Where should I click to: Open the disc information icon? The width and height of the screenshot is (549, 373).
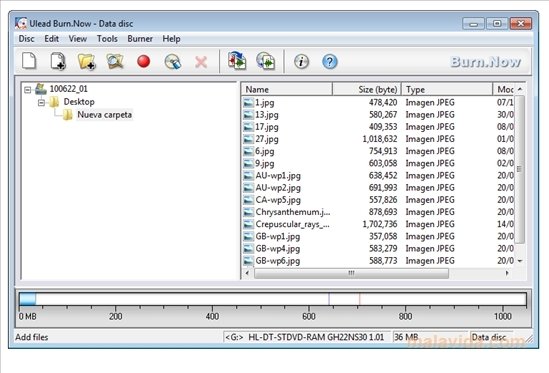[x=301, y=62]
